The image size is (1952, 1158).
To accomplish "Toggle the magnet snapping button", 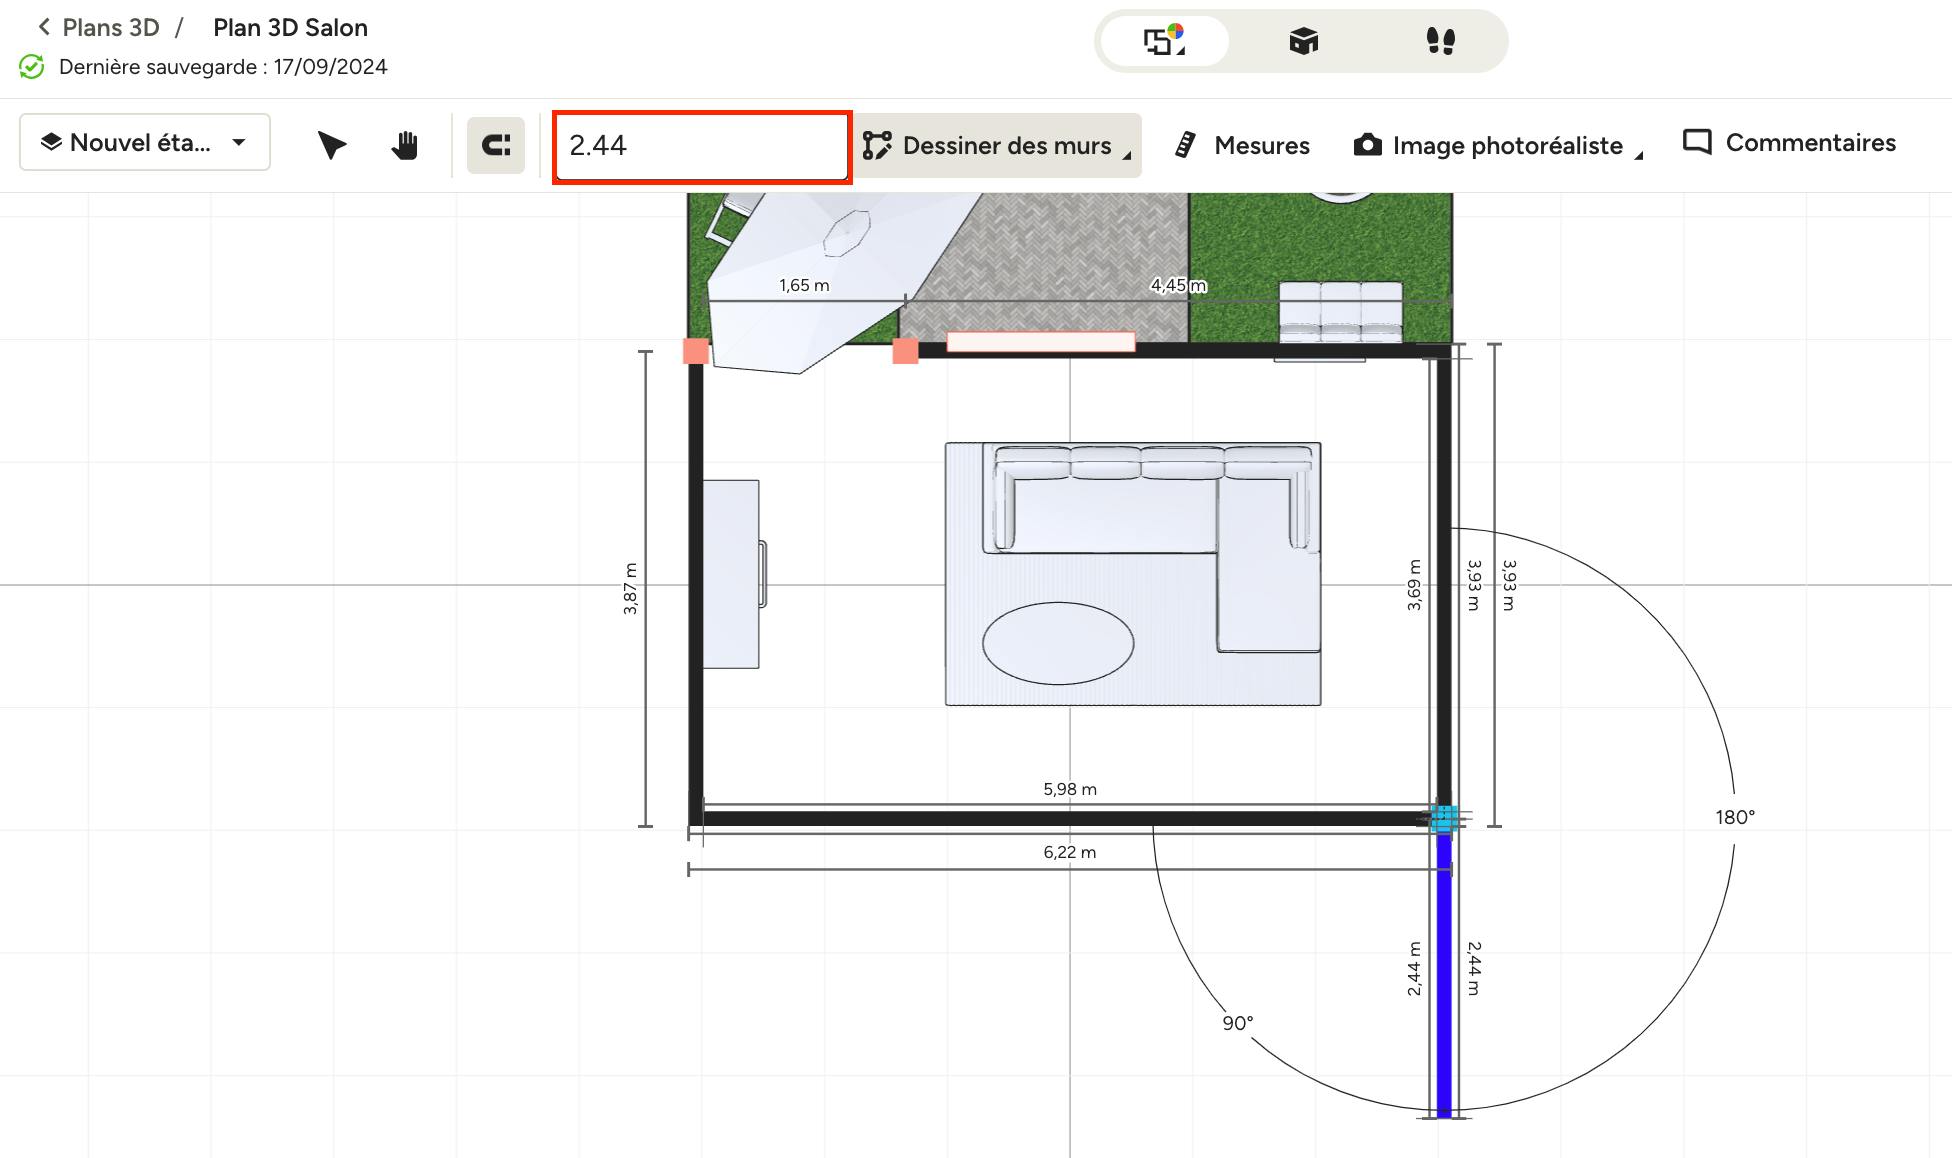I will (x=496, y=145).
